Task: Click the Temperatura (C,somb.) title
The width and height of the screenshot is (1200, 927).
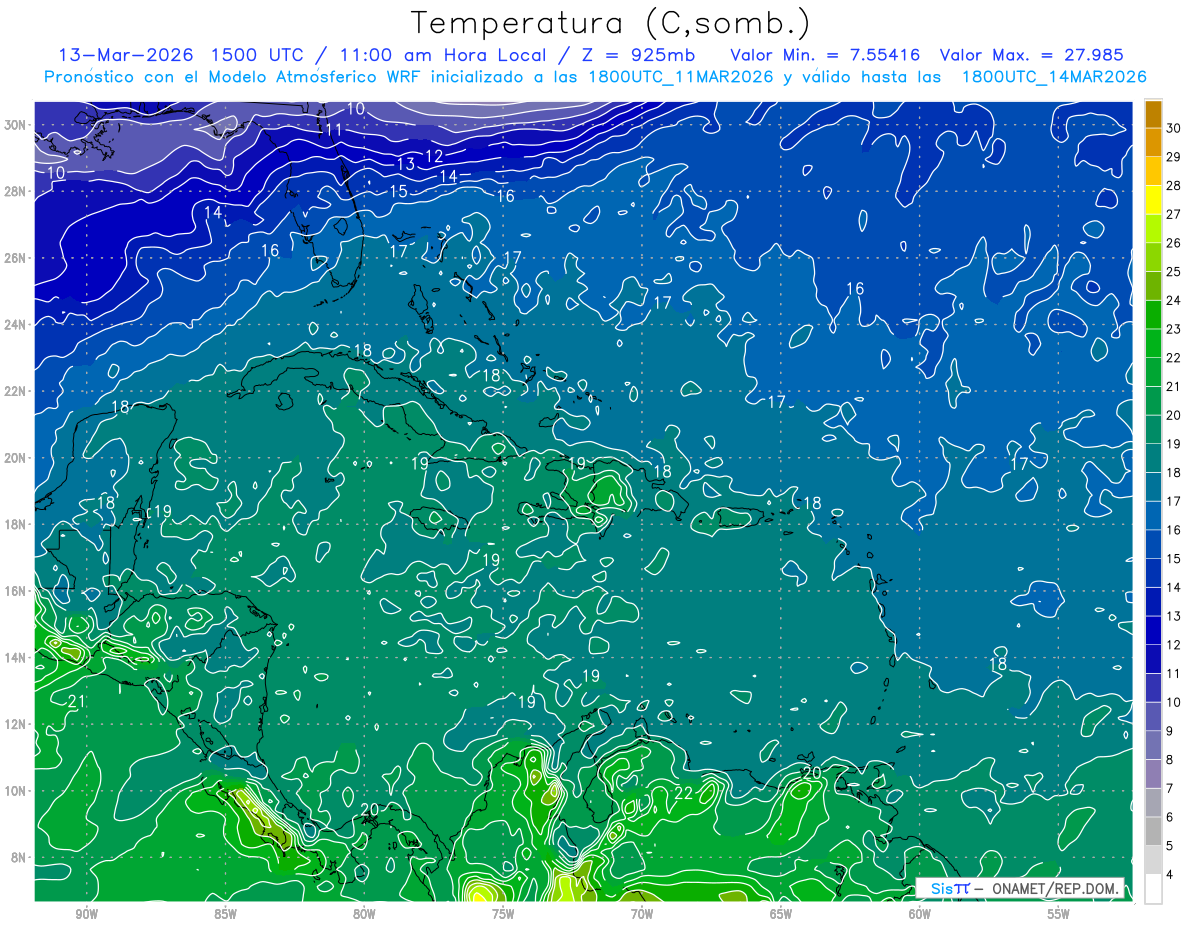Action: click(x=611, y=23)
